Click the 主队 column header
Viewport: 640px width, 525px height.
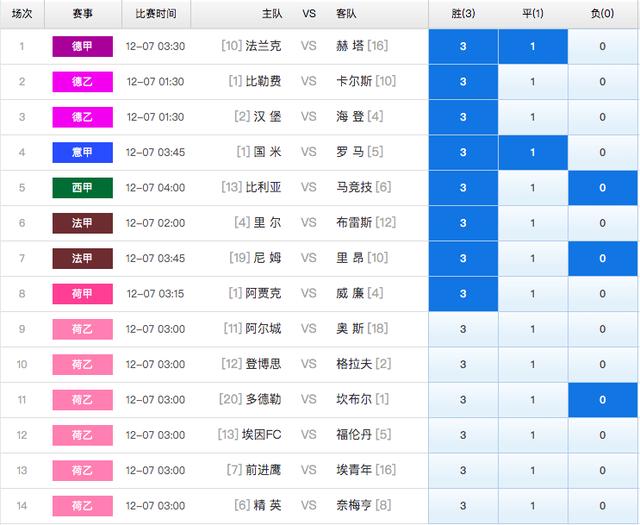point(272,14)
